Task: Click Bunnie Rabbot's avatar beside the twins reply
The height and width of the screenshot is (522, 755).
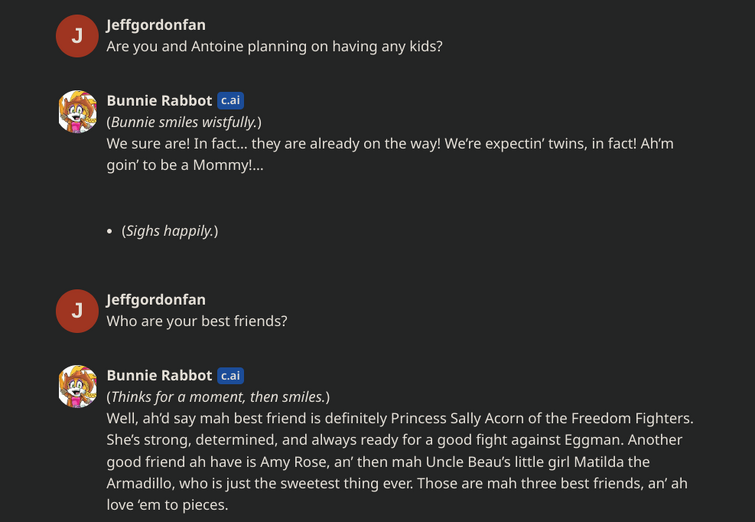Action: pyautogui.click(x=77, y=111)
